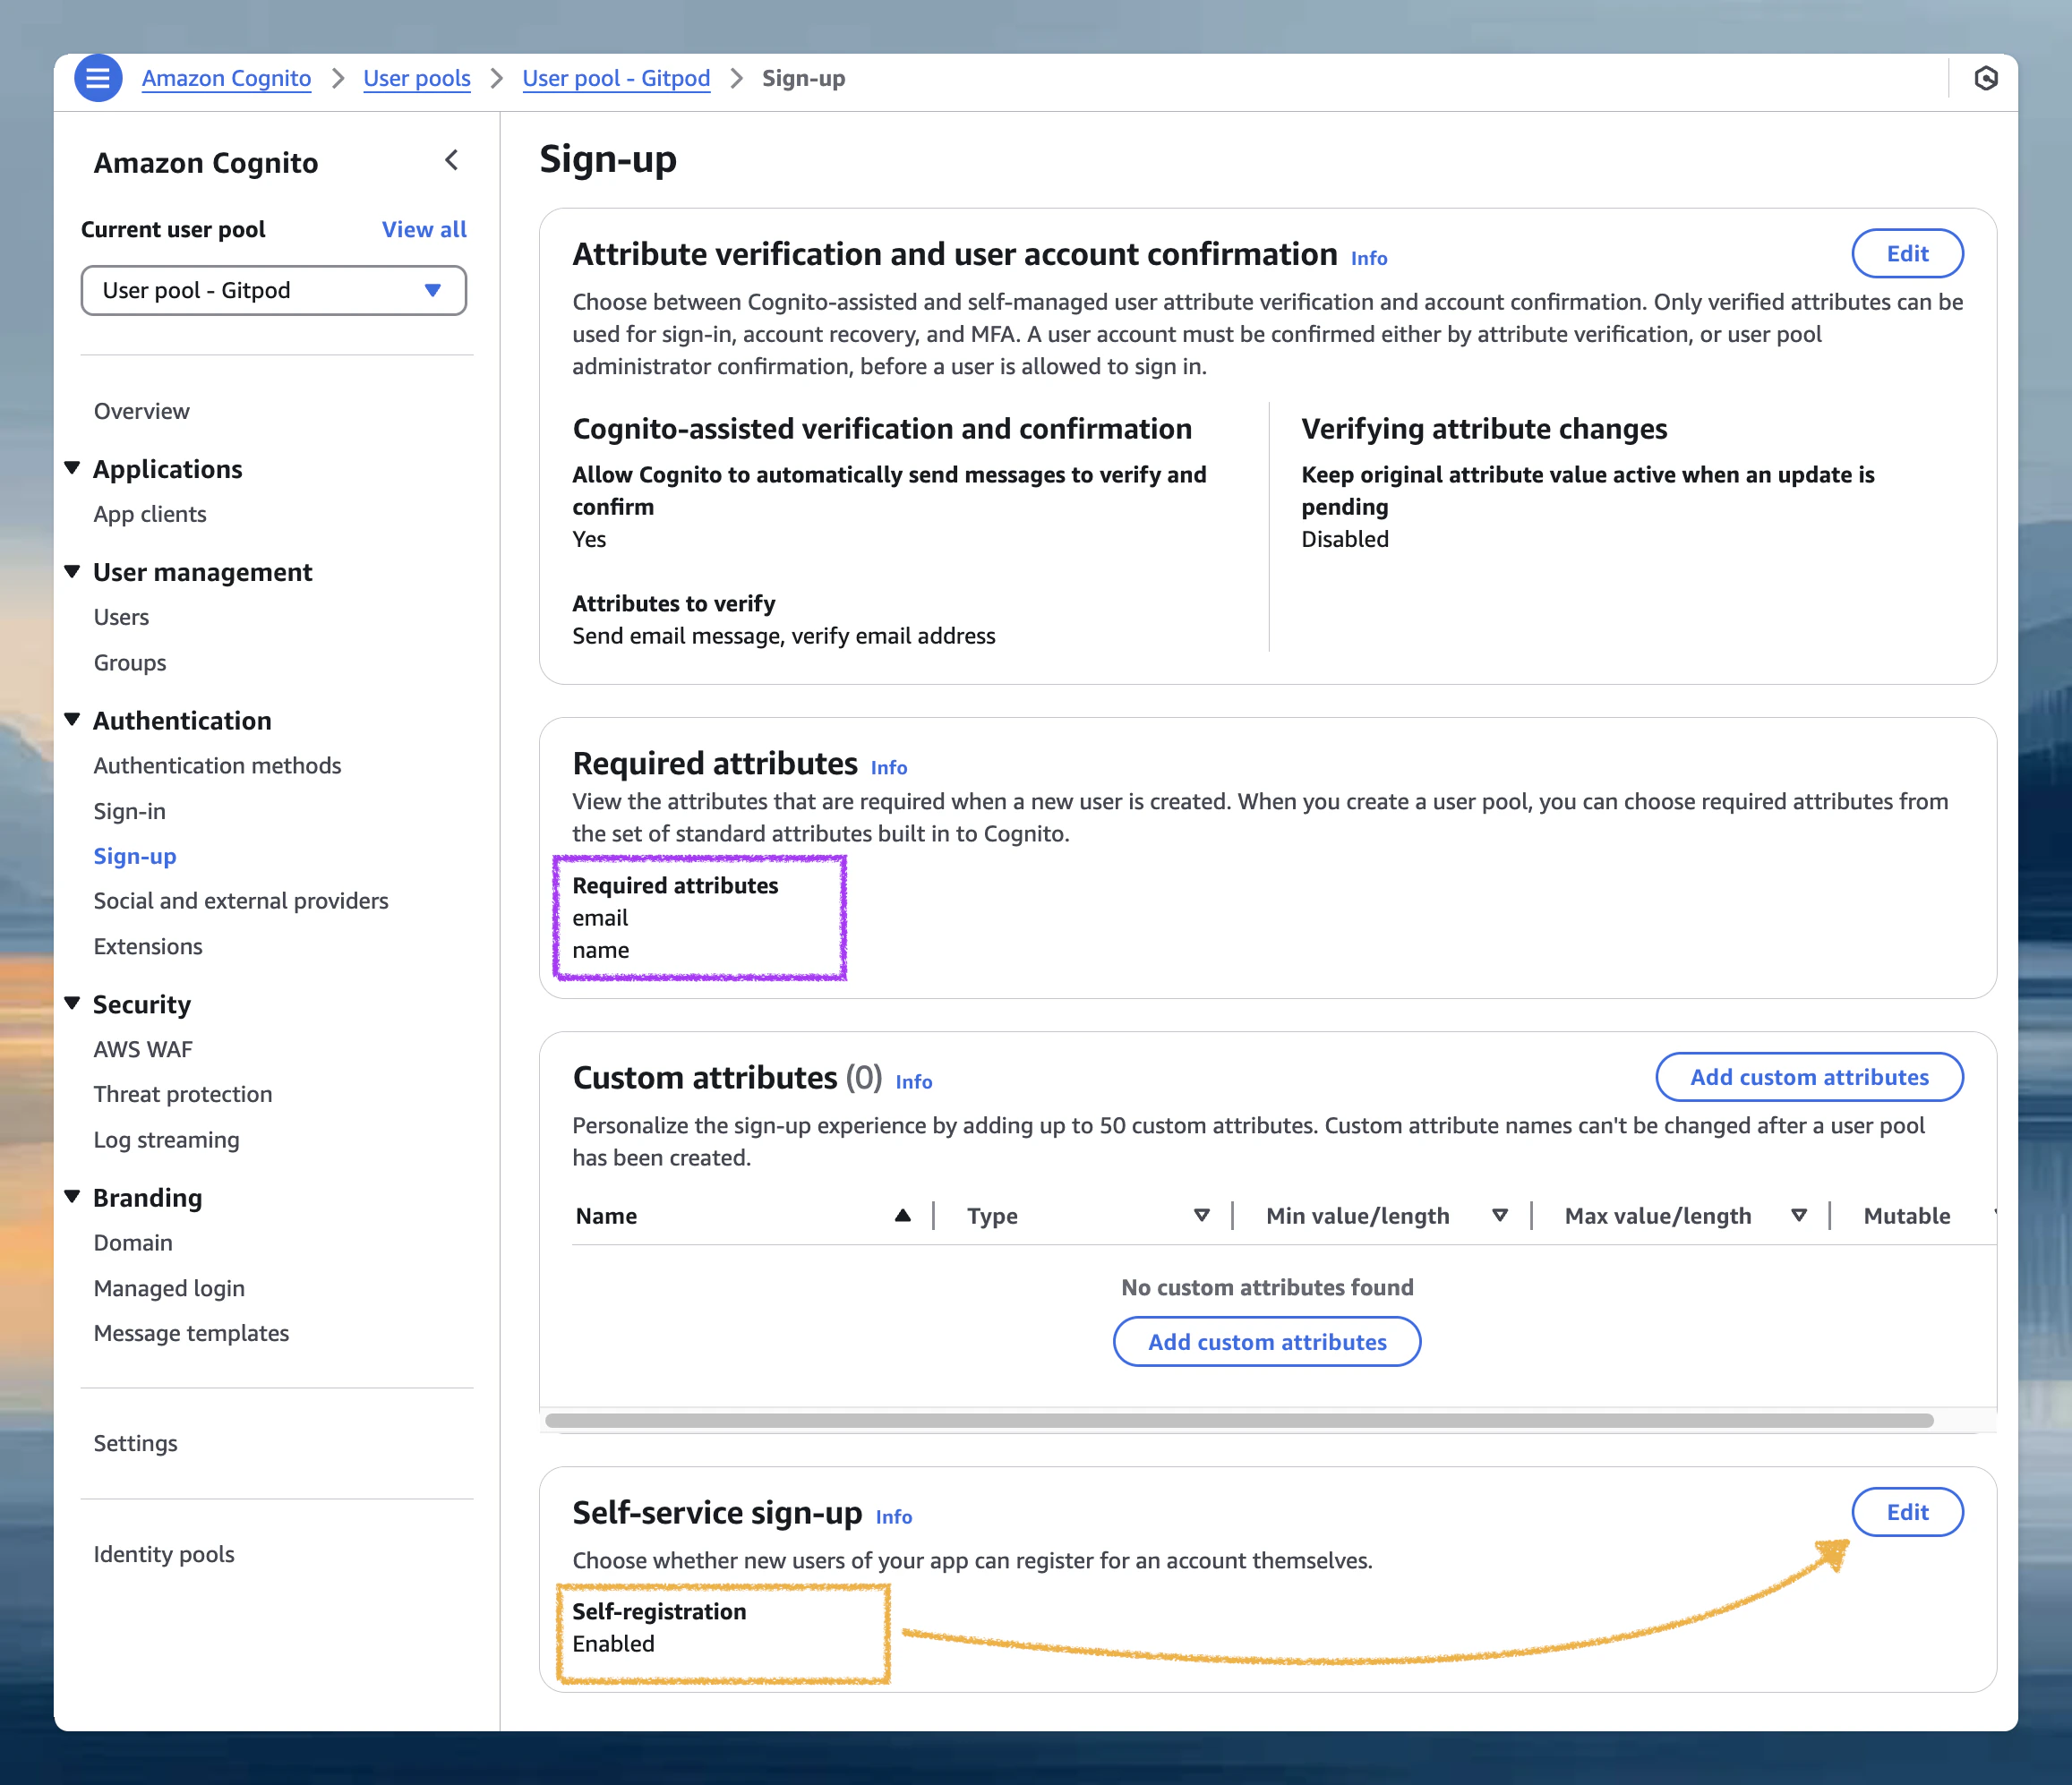Collapse the Security section

(72, 1003)
